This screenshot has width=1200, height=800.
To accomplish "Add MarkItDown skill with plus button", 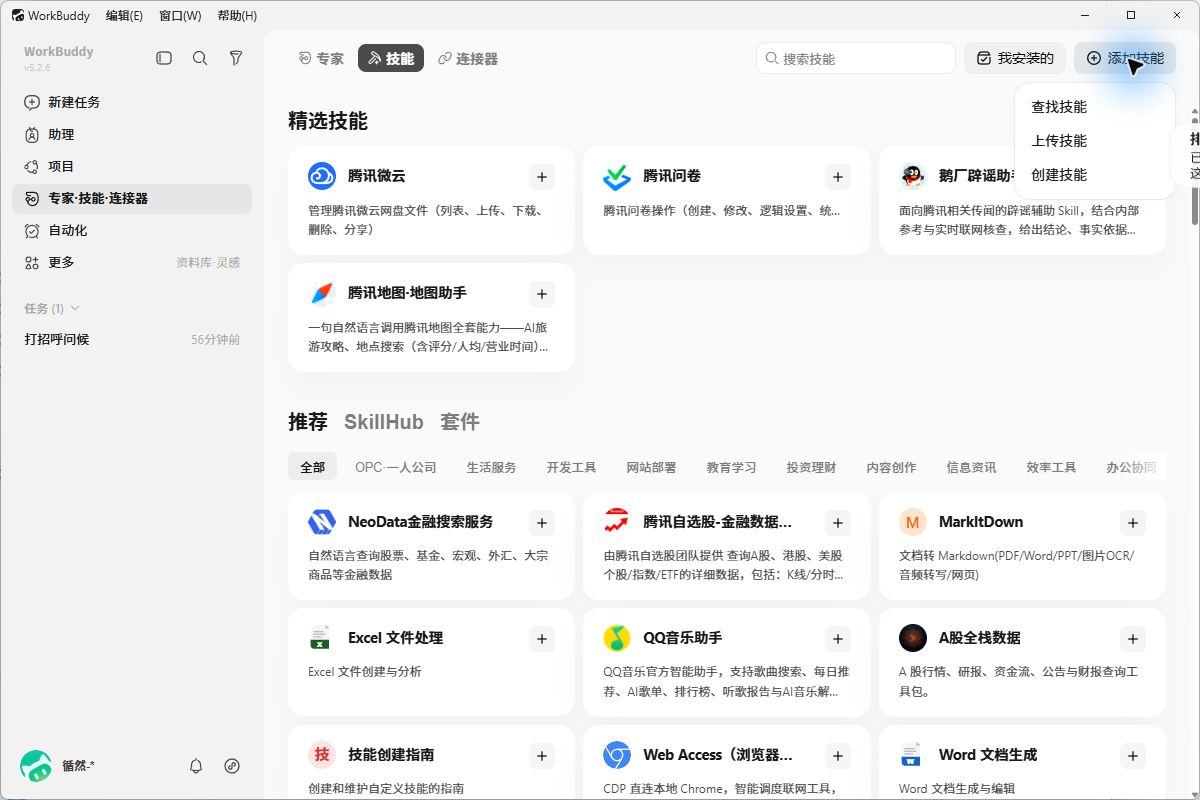I will tap(1133, 522).
